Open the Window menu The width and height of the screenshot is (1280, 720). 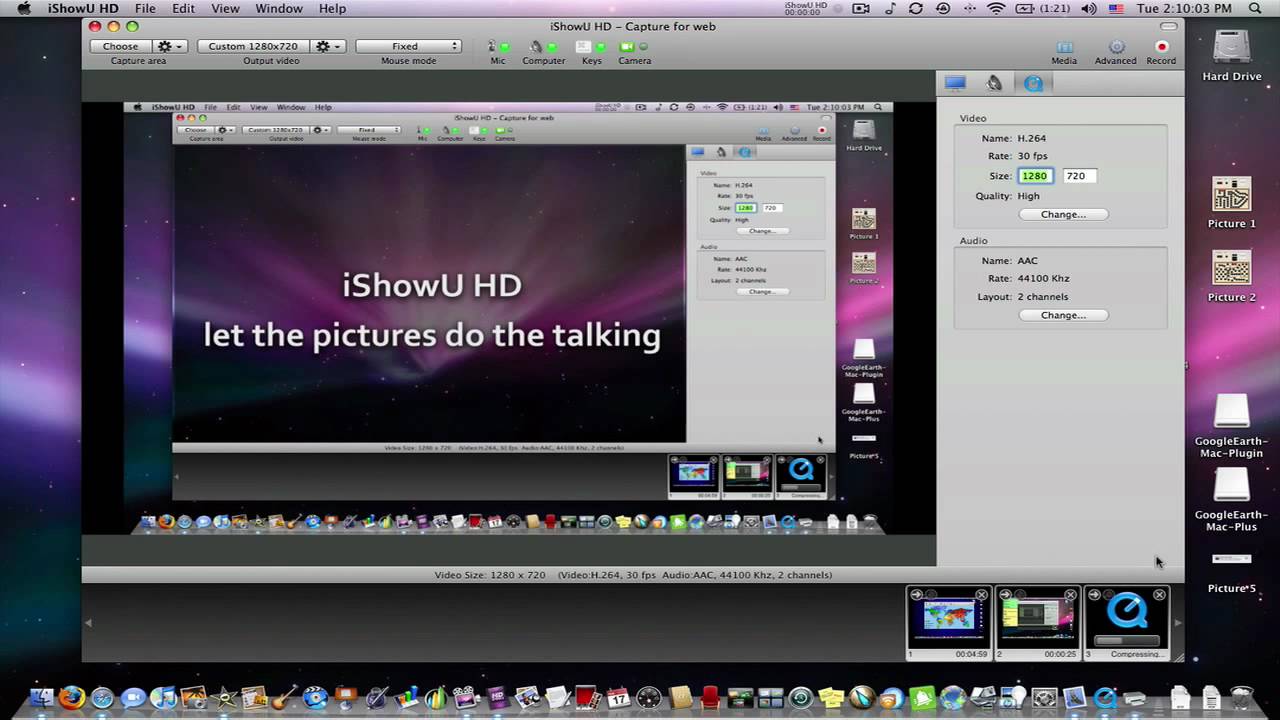[x=279, y=8]
